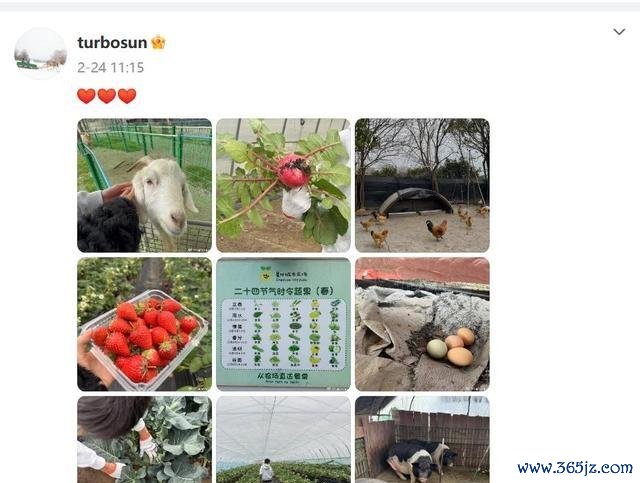
Task: Click the third red heart emoji
Action: click(x=127, y=96)
